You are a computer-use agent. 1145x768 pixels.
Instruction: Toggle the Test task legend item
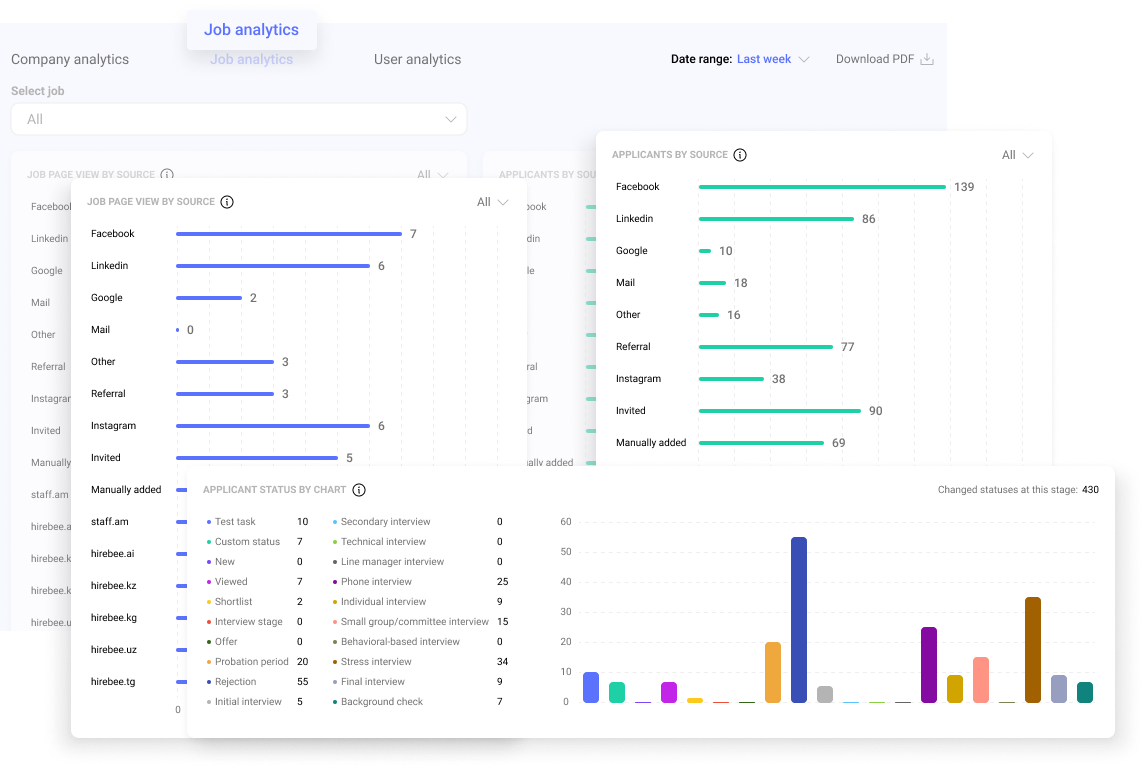click(x=235, y=522)
